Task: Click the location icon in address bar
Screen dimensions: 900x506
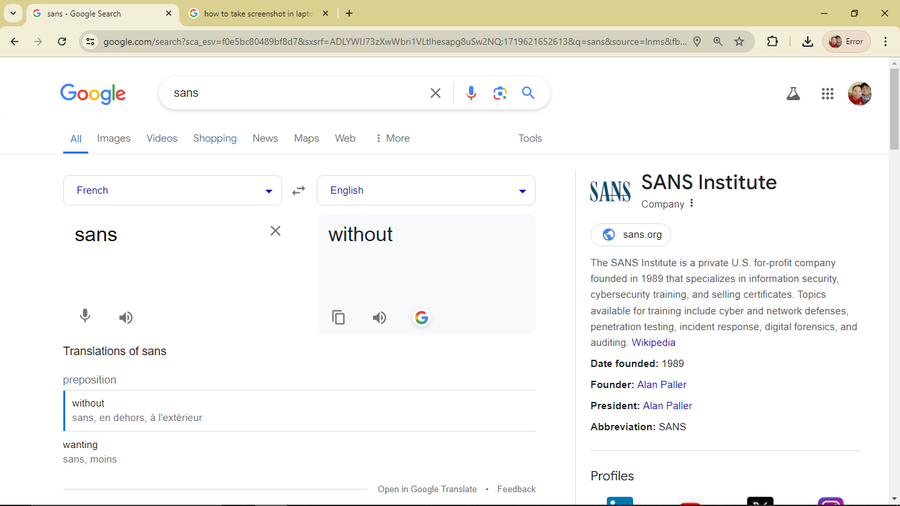Action: coord(697,41)
